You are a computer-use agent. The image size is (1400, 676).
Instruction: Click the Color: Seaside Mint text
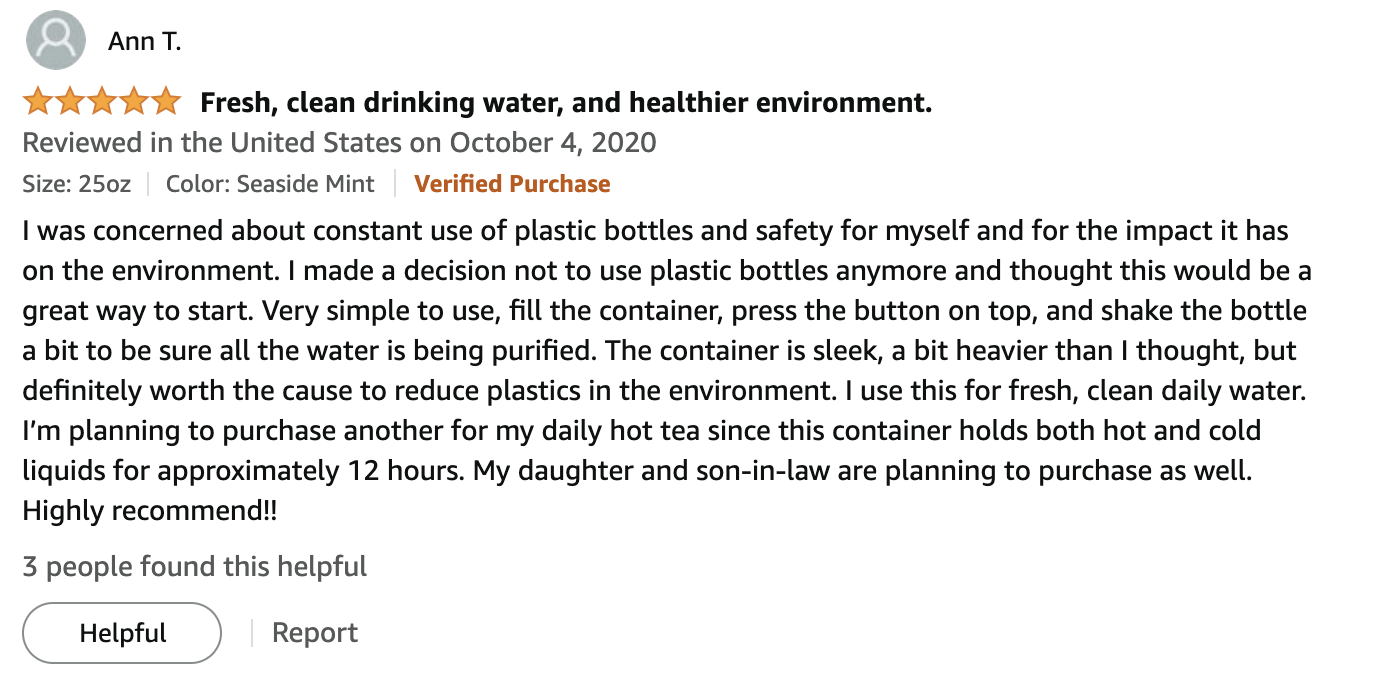pyautogui.click(x=270, y=184)
